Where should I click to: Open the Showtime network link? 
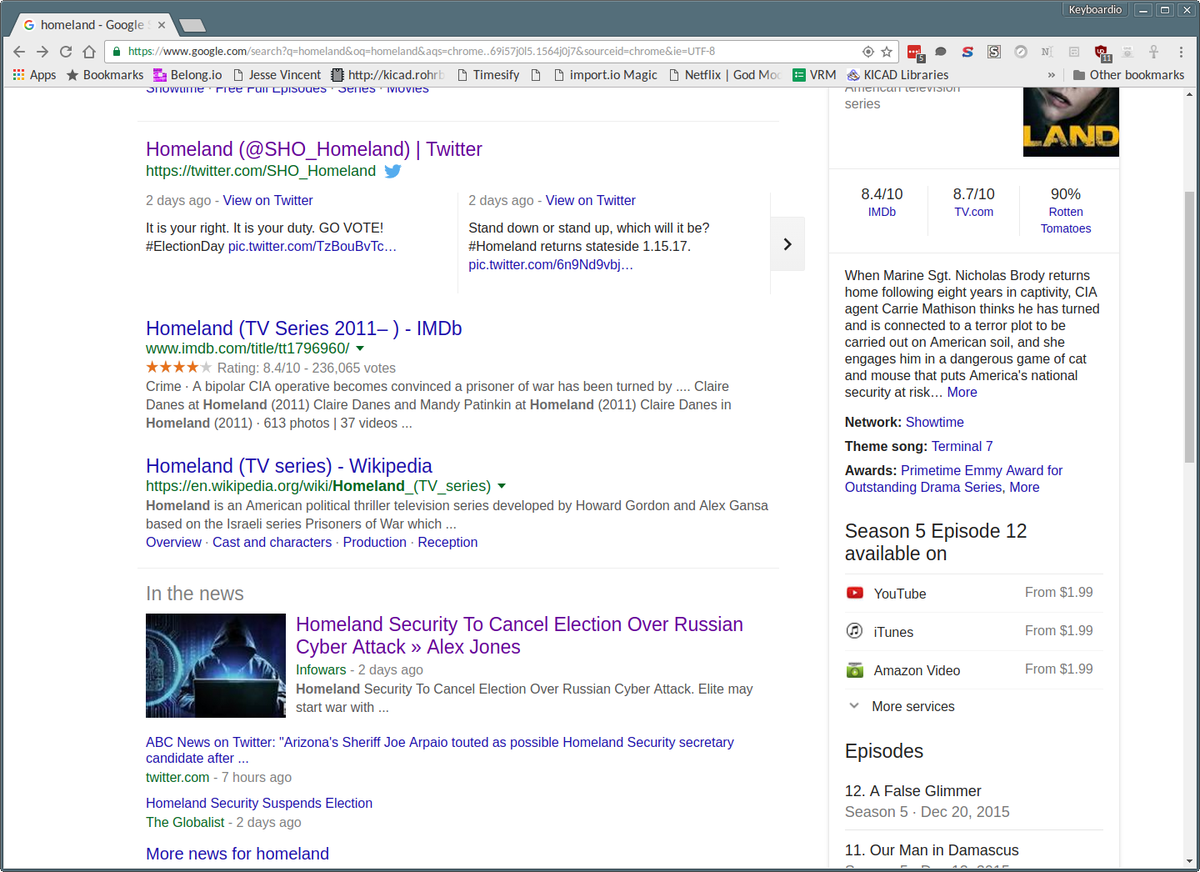pyautogui.click(x=935, y=422)
